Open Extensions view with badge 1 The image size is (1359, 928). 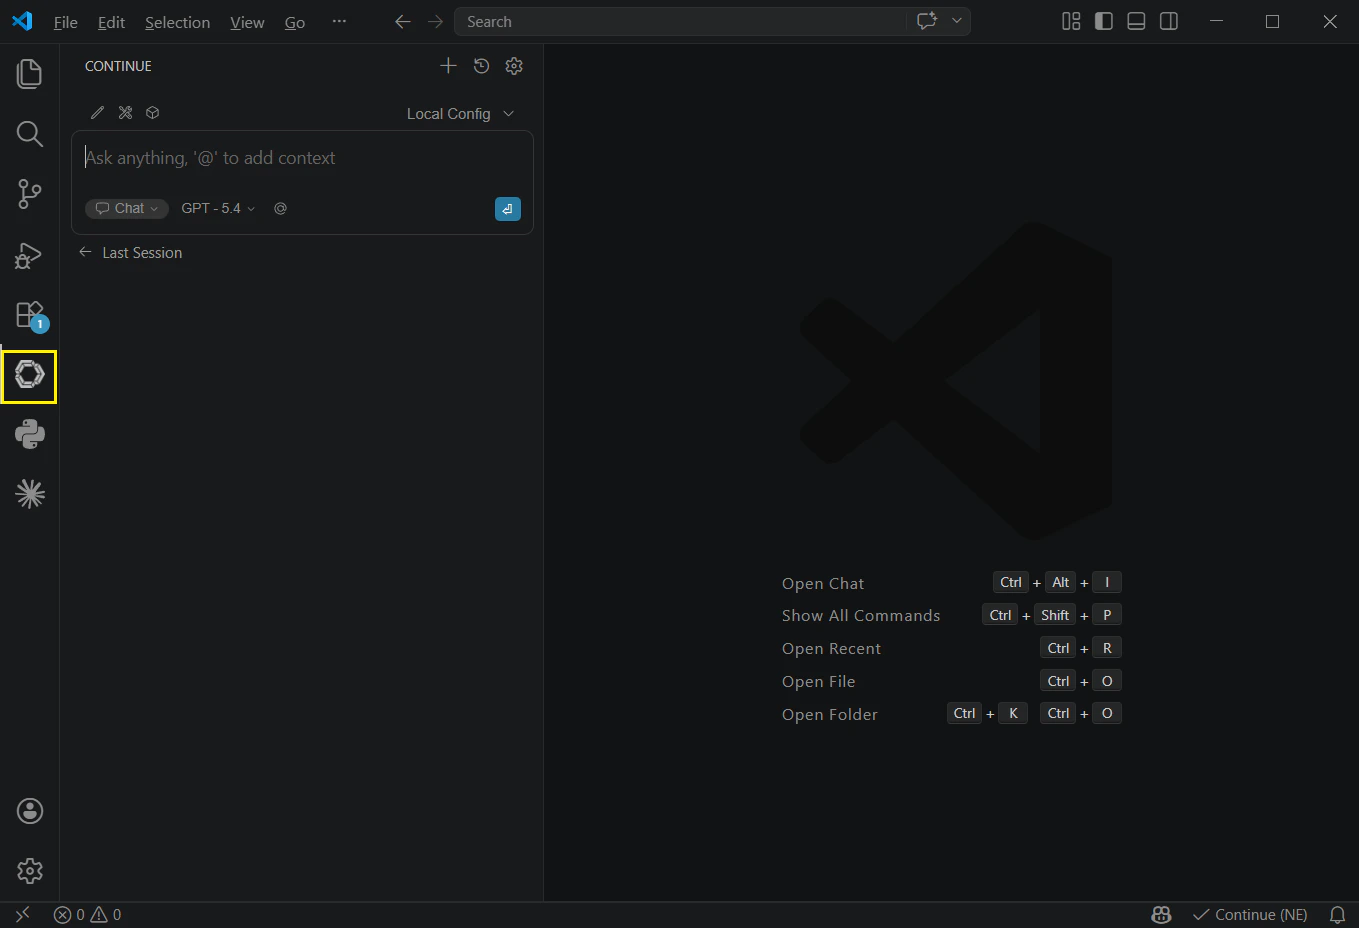click(30, 315)
